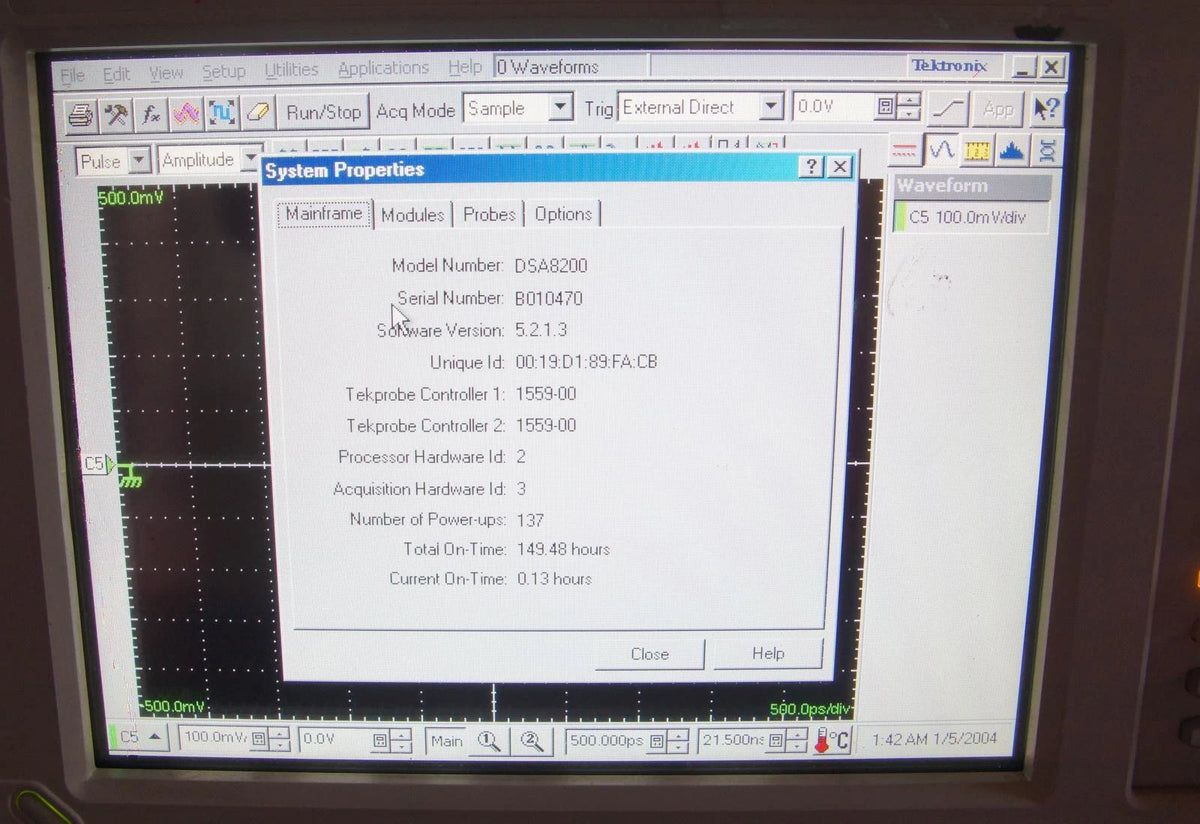
Task: Open the Pulse measurement type dropdown
Action: (139, 160)
